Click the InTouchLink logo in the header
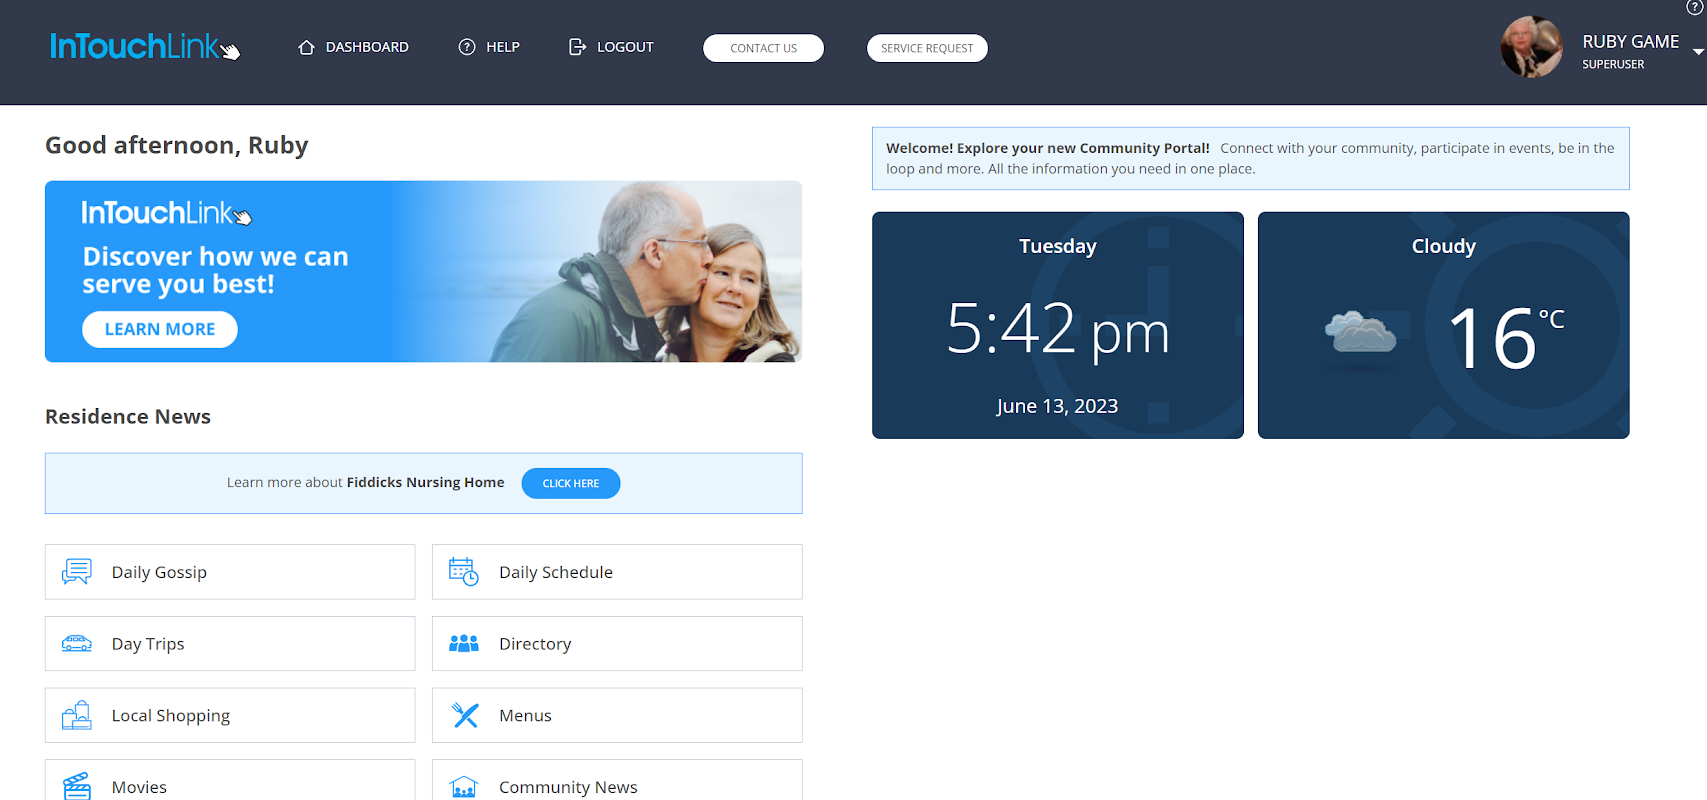Viewport: 1707px width, 800px height. click(145, 46)
